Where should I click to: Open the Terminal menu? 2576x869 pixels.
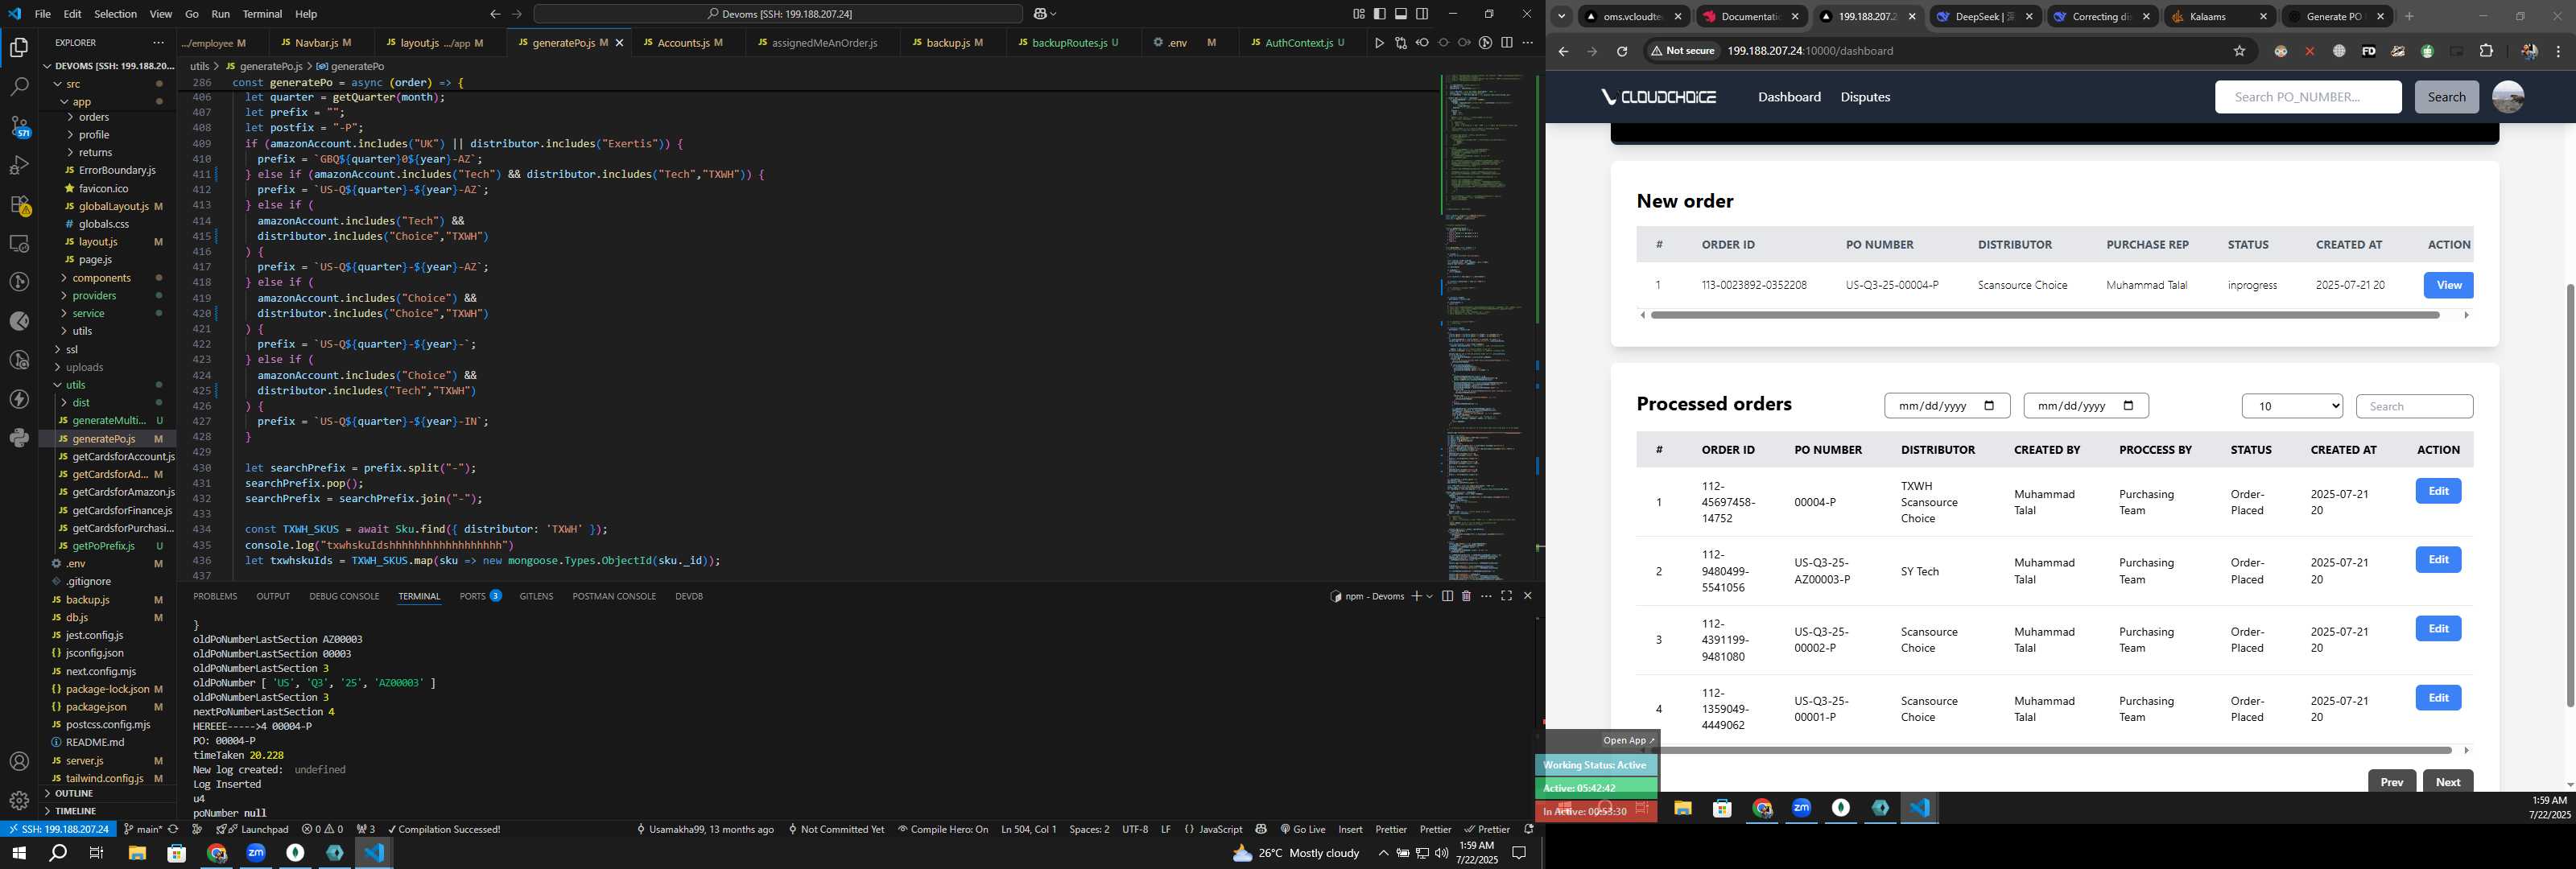(262, 14)
